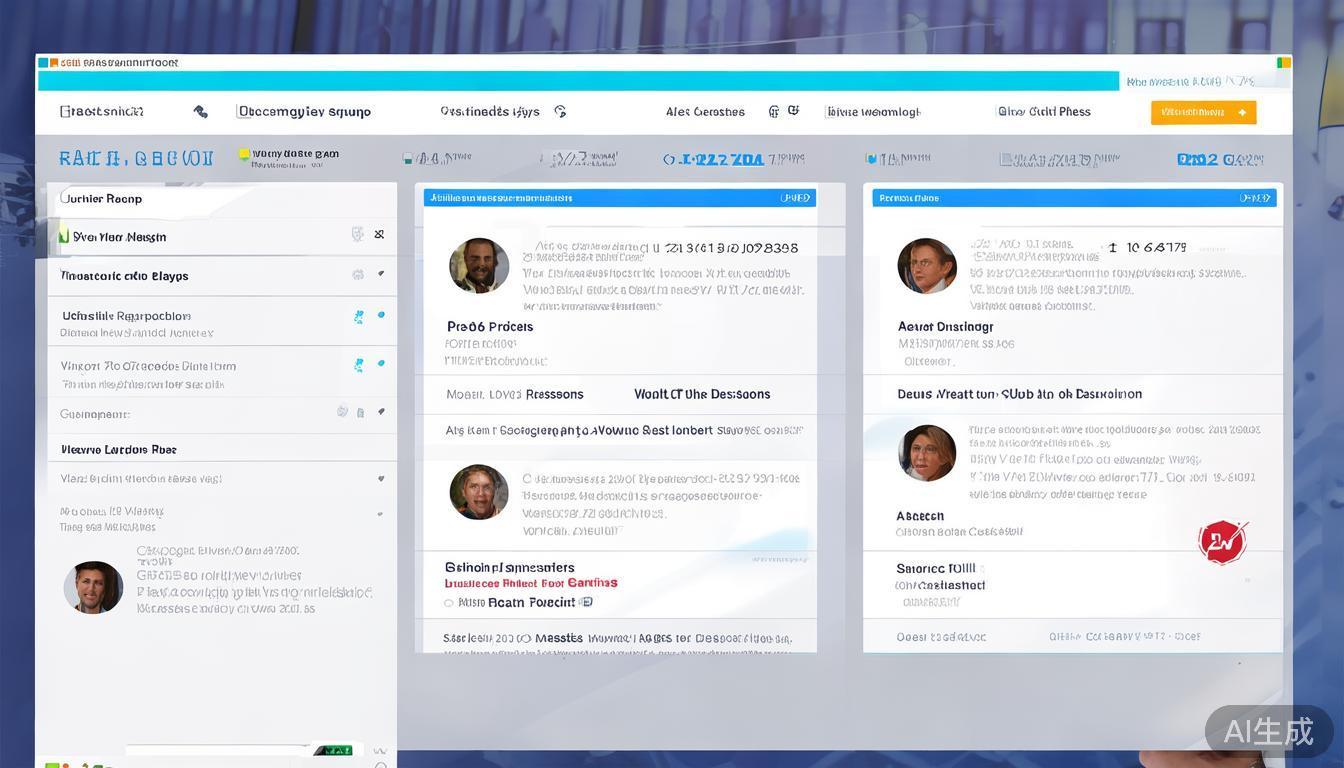Toggle the blue dot on 'Uchstihle Regarpocblon' row
Screen dimensions: 1344x768
pyautogui.click(x=381, y=315)
